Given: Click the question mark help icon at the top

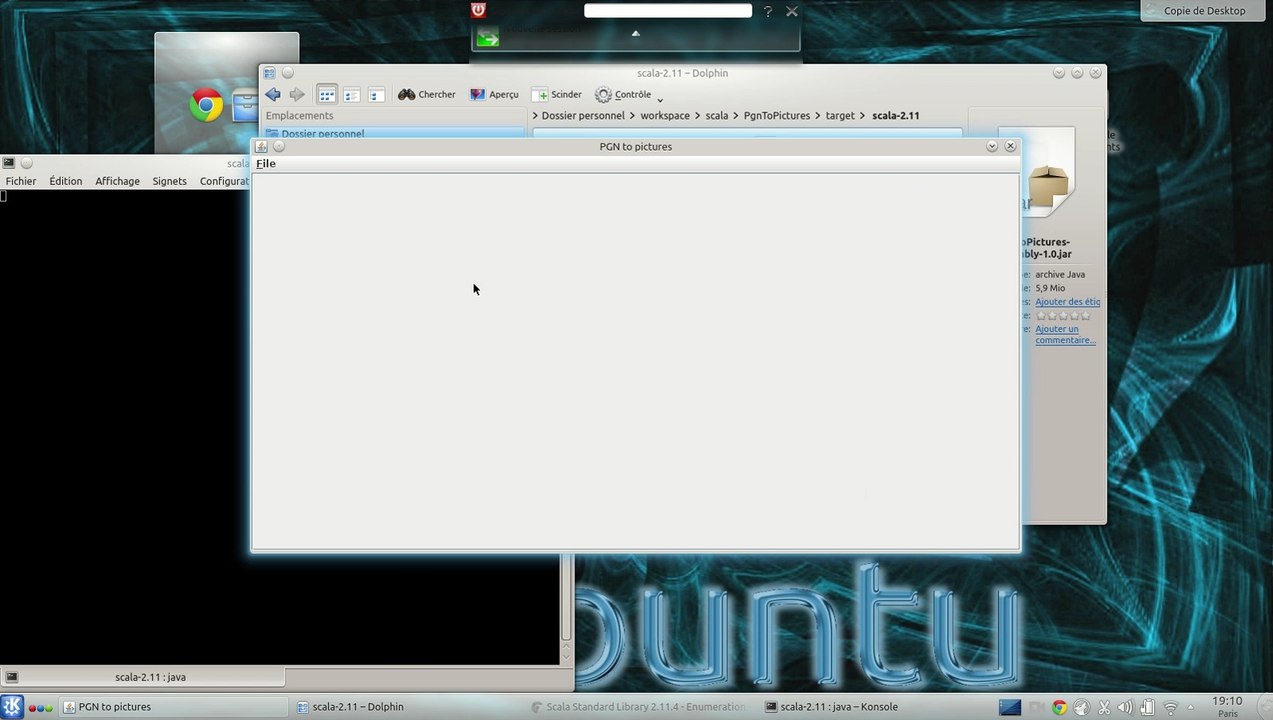Looking at the screenshot, I should coord(768,12).
